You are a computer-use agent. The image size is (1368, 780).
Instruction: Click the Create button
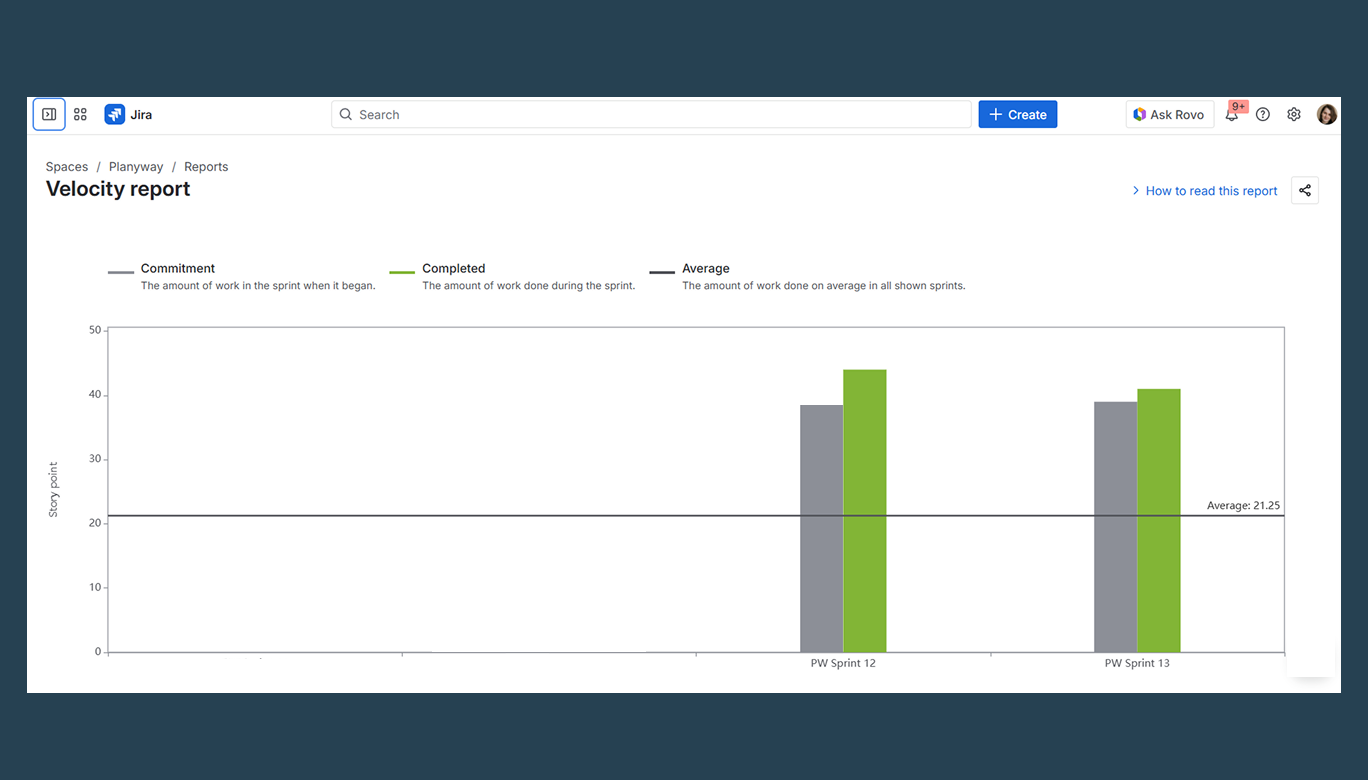(x=1018, y=114)
